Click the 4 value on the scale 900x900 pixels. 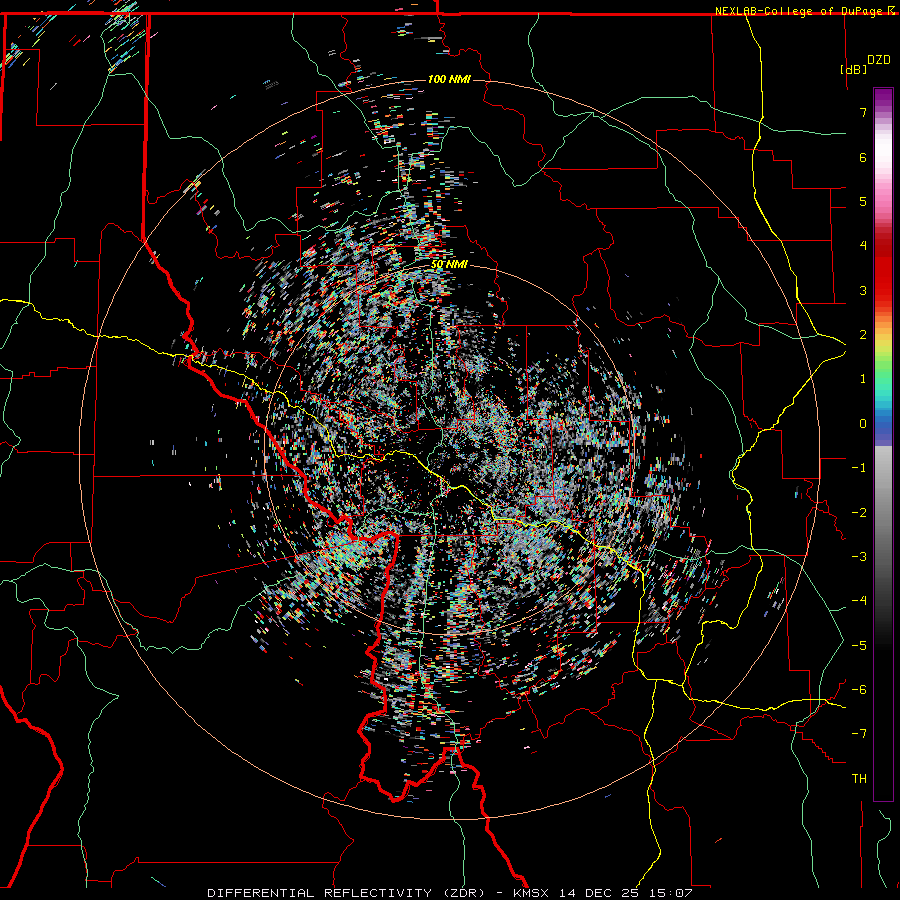click(863, 246)
